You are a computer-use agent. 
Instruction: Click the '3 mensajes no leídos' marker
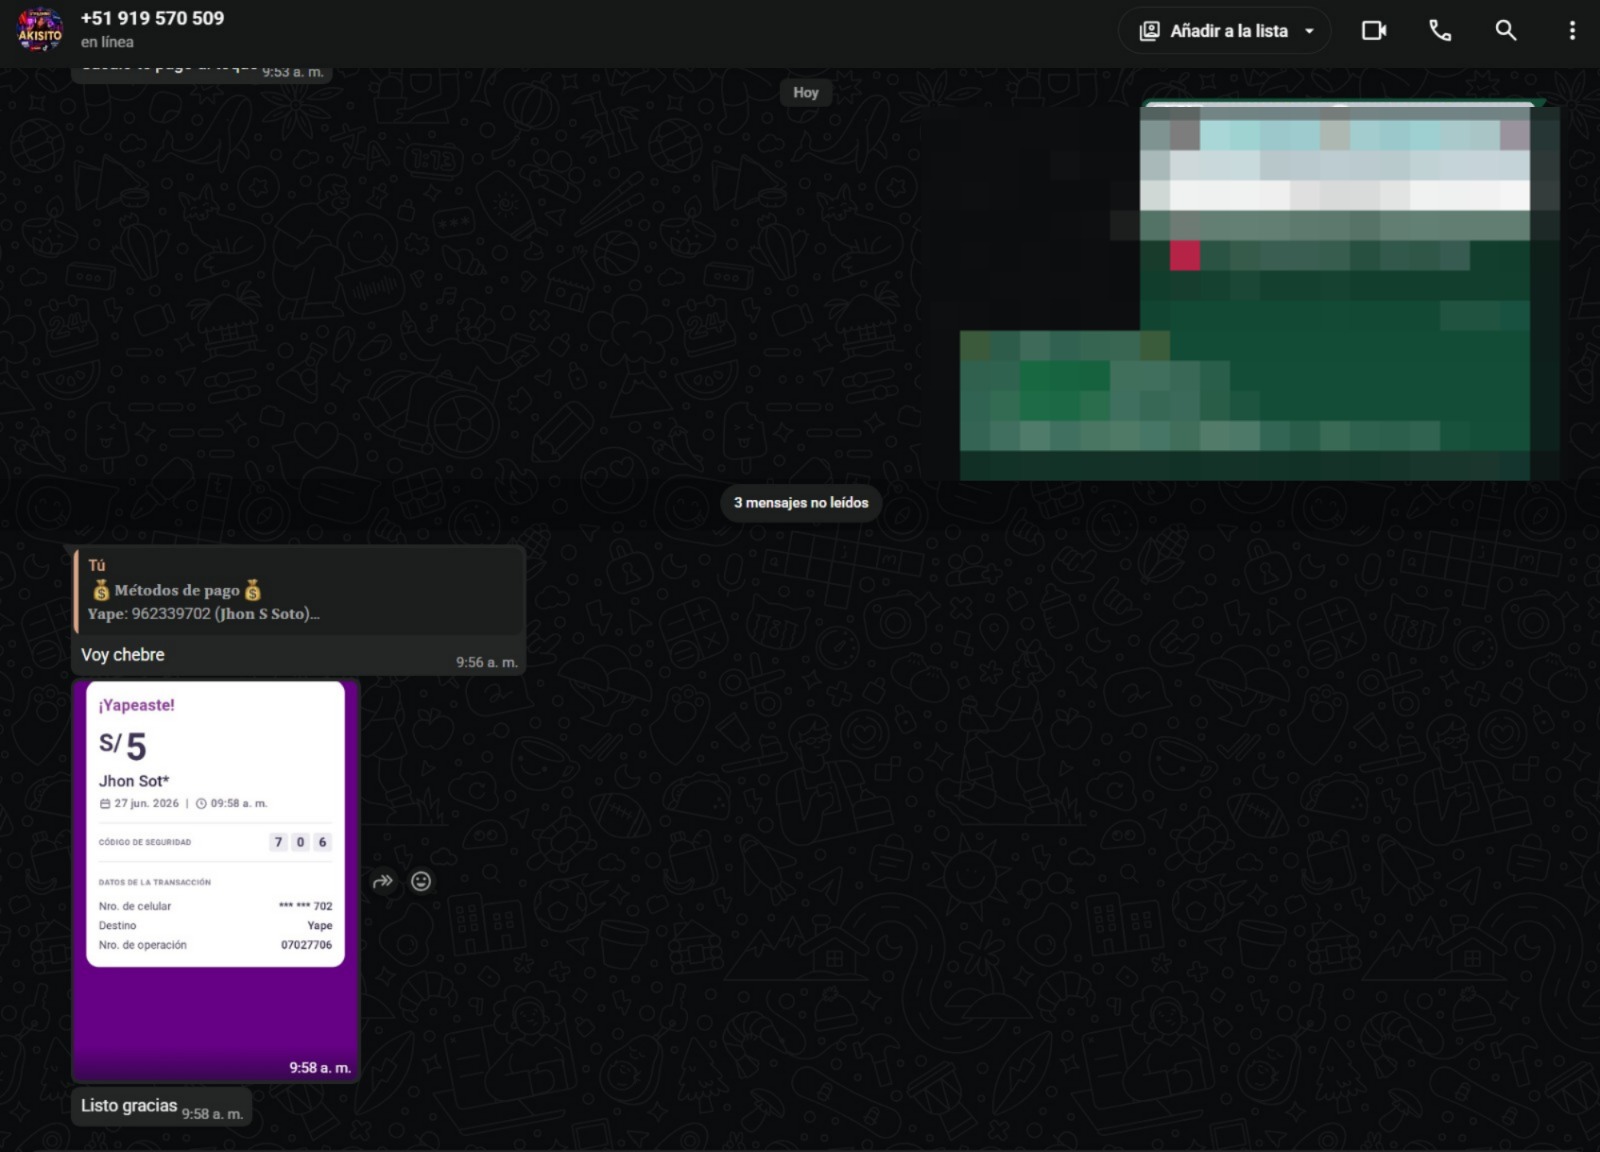[x=801, y=503]
